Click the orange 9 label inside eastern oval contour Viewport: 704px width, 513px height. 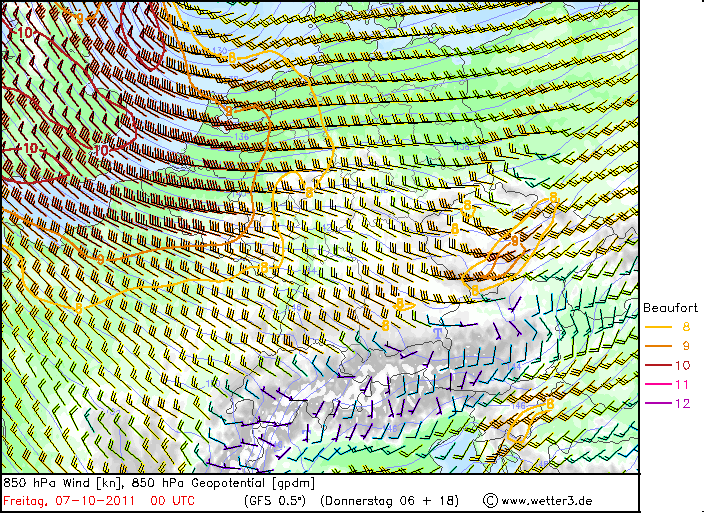(515, 240)
